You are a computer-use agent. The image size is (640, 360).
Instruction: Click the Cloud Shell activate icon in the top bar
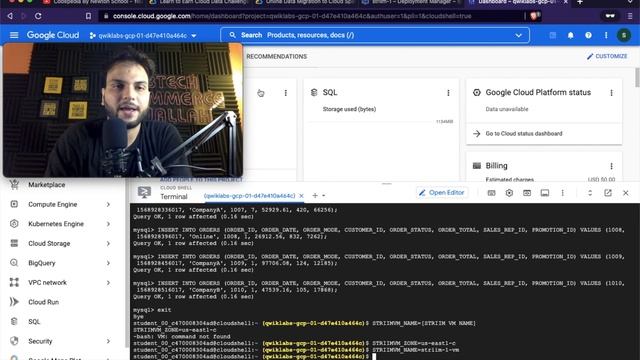(x=553, y=36)
